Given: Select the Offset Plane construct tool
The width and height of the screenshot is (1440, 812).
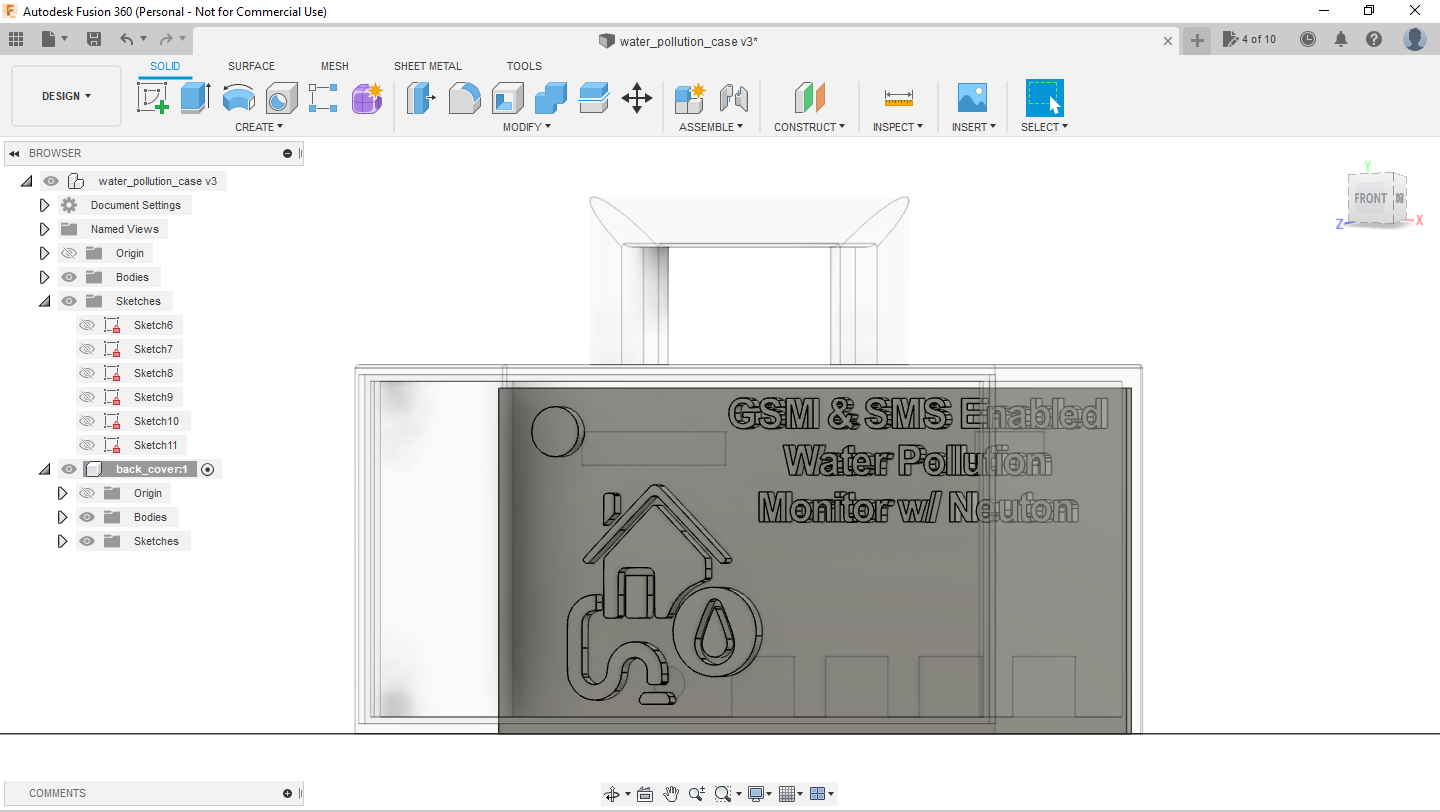Looking at the screenshot, I should 810,98.
